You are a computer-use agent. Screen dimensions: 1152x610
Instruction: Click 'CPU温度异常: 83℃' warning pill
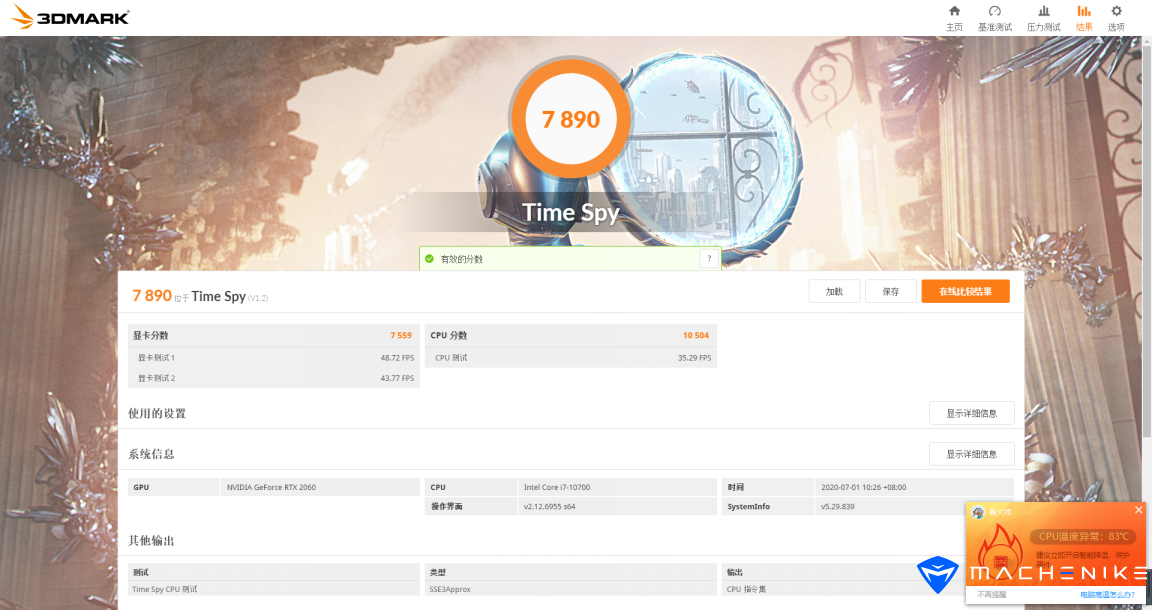pos(1083,537)
